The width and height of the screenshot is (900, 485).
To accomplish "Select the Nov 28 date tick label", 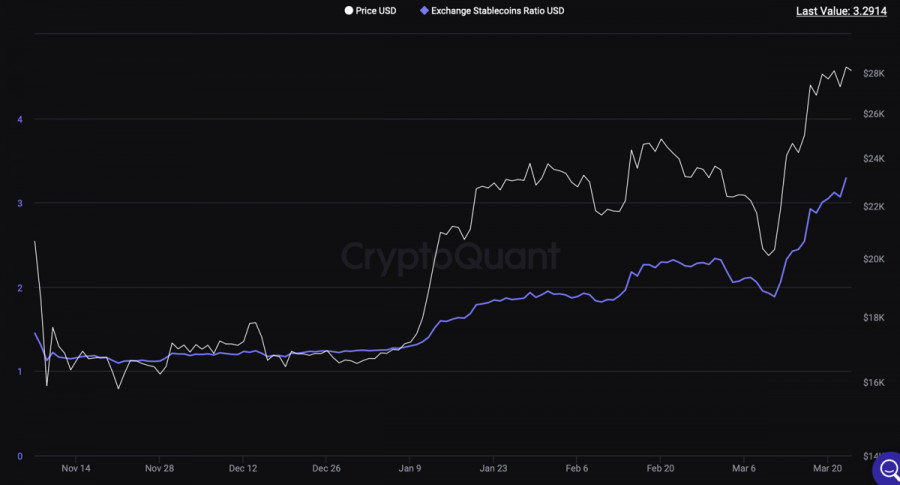I will pos(160,467).
